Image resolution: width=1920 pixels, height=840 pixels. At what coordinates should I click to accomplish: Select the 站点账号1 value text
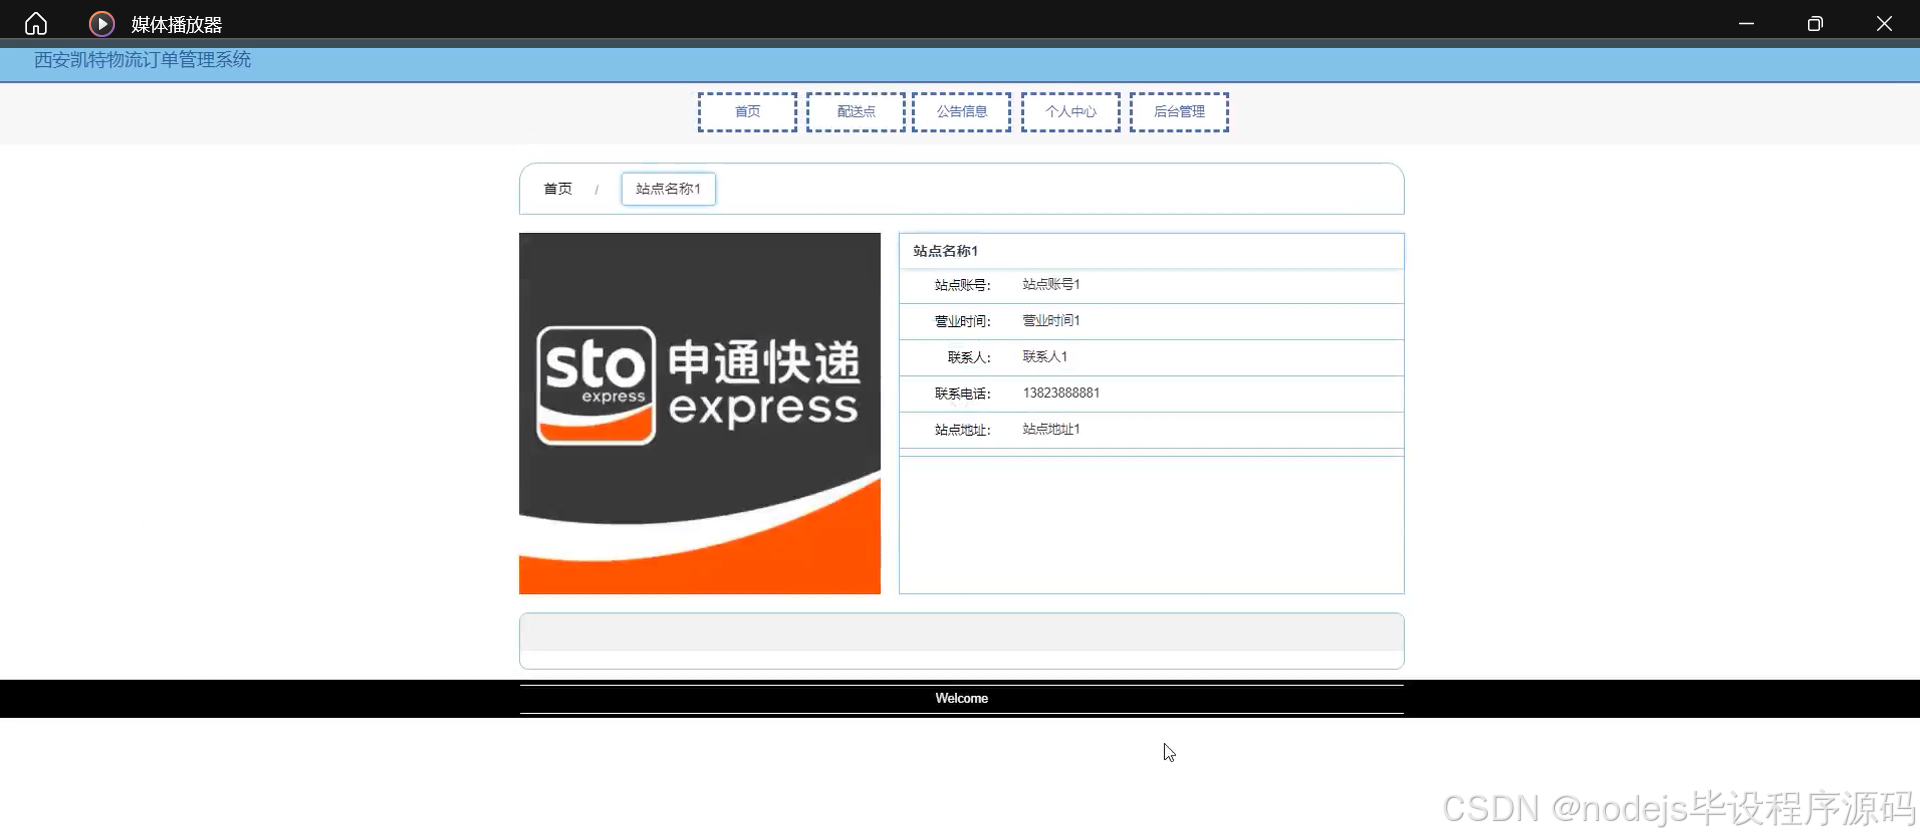pyautogui.click(x=1051, y=285)
